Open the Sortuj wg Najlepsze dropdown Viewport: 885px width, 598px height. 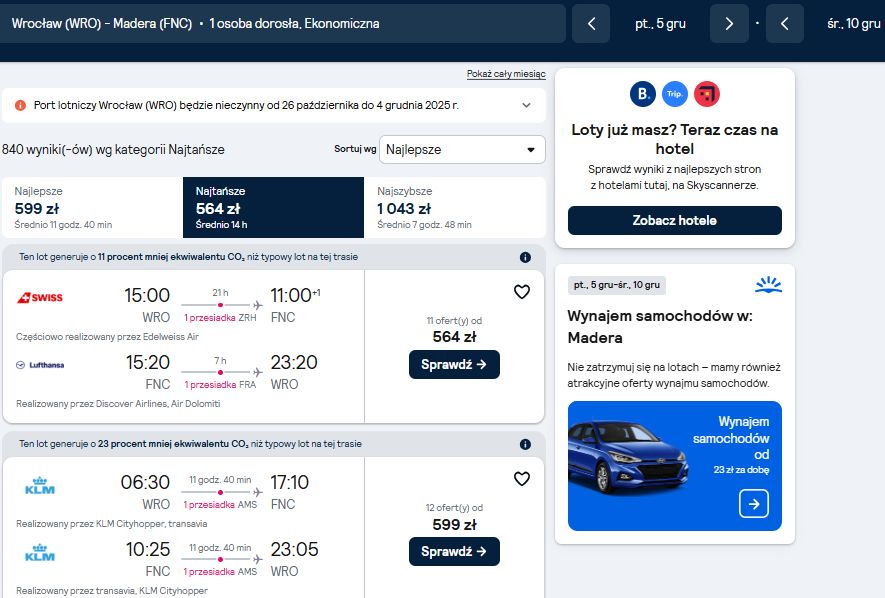click(x=462, y=150)
